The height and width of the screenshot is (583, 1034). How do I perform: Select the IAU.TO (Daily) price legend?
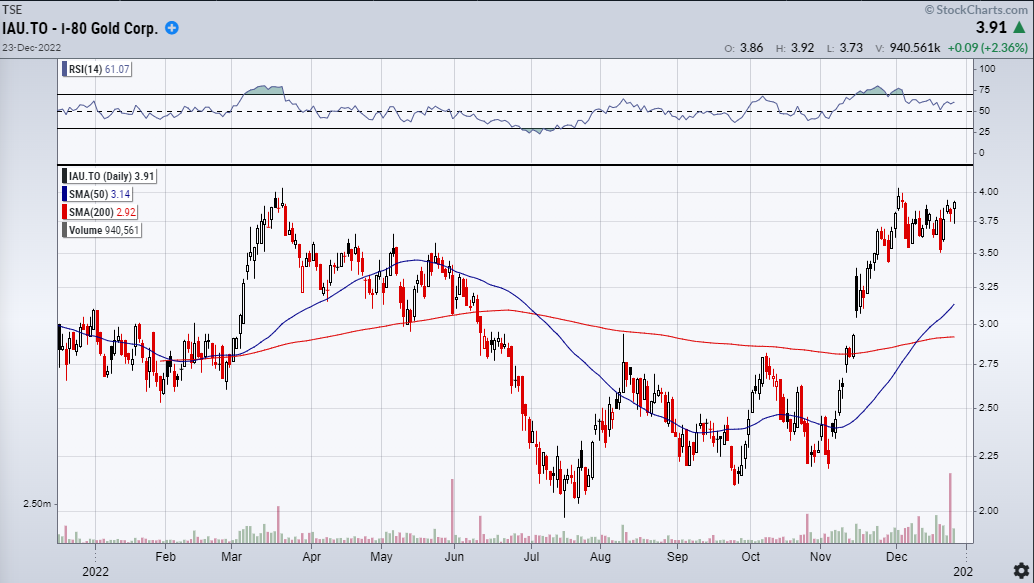click(110, 176)
